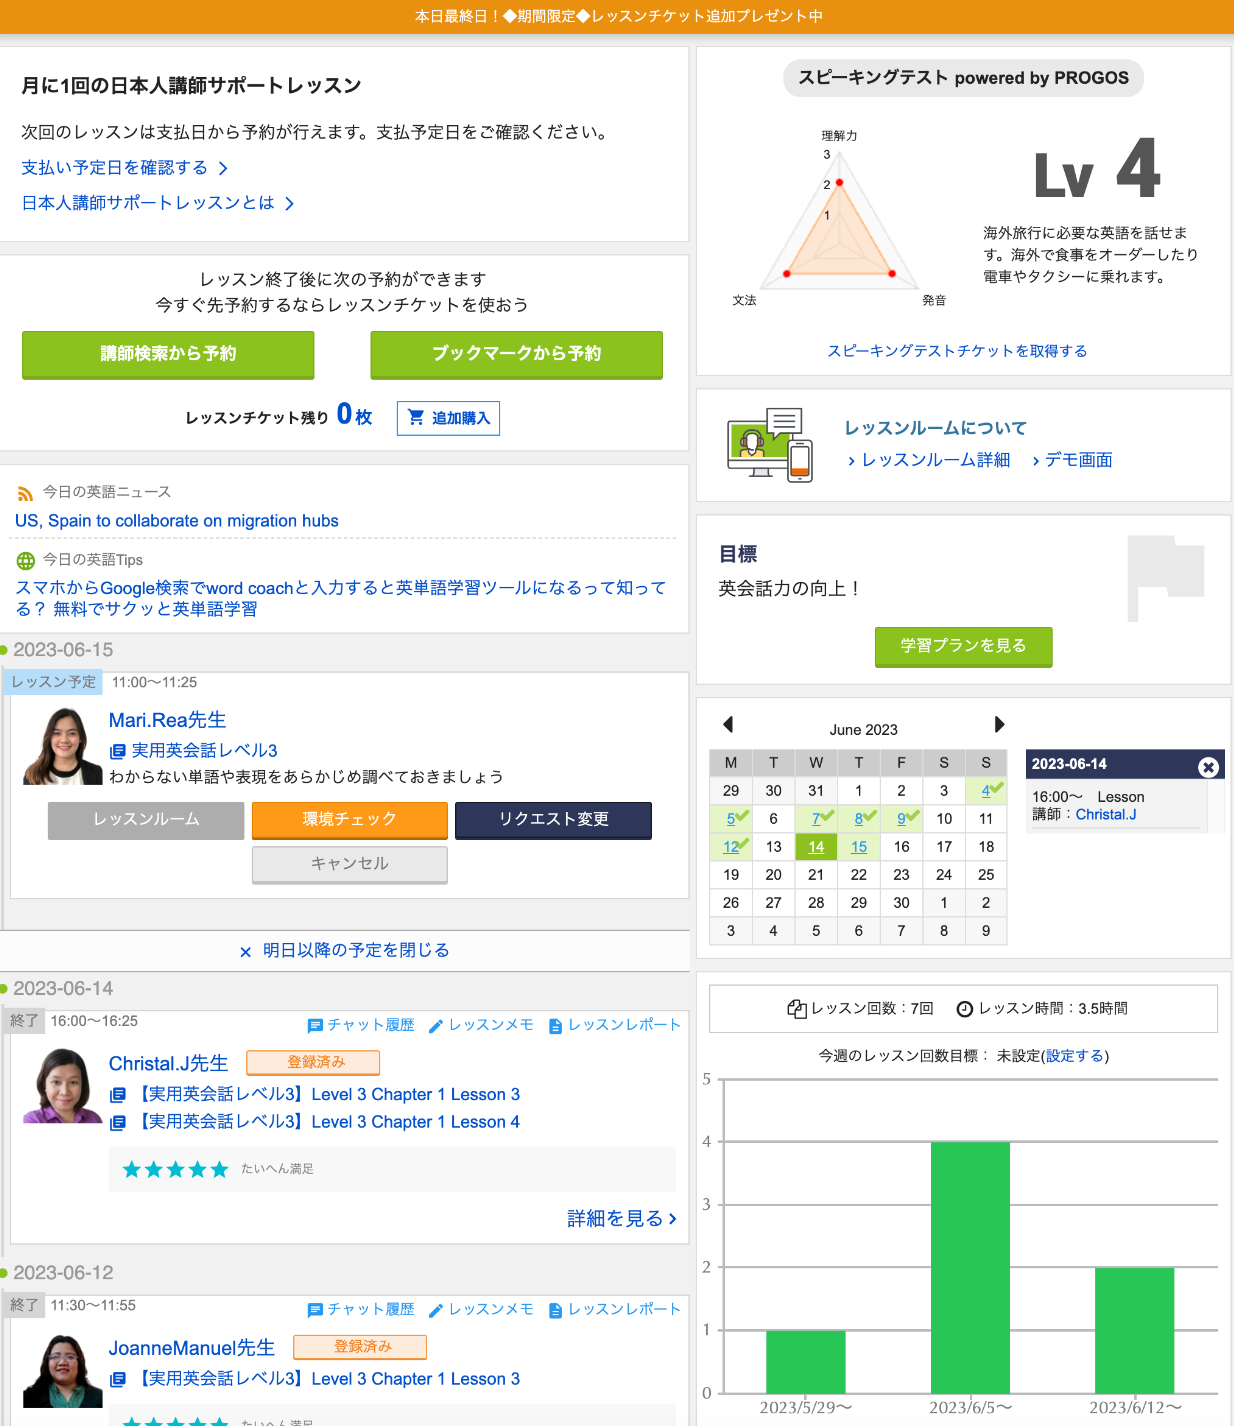Screen dimensions: 1234x1426
Task: Open レッスンレポート for the Christal.J lesson
Action: tap(614, 1025)
